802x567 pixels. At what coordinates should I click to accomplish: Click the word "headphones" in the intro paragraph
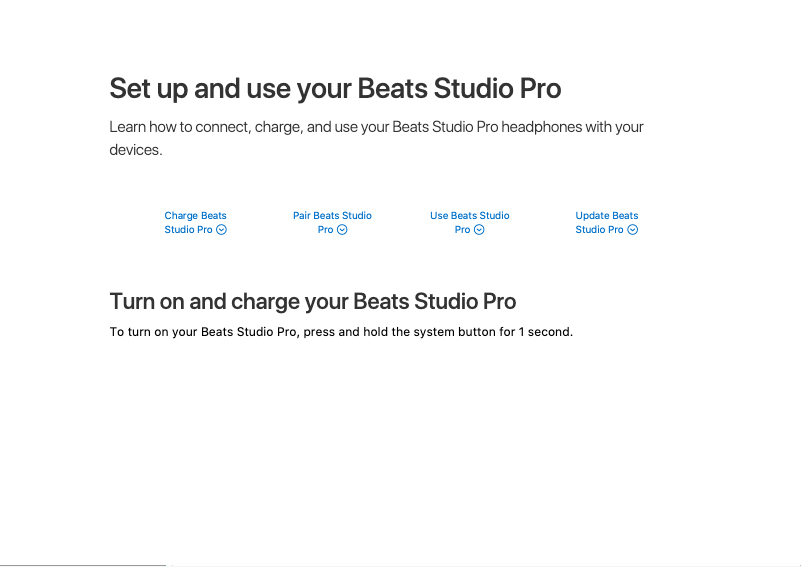pos(542,128)
